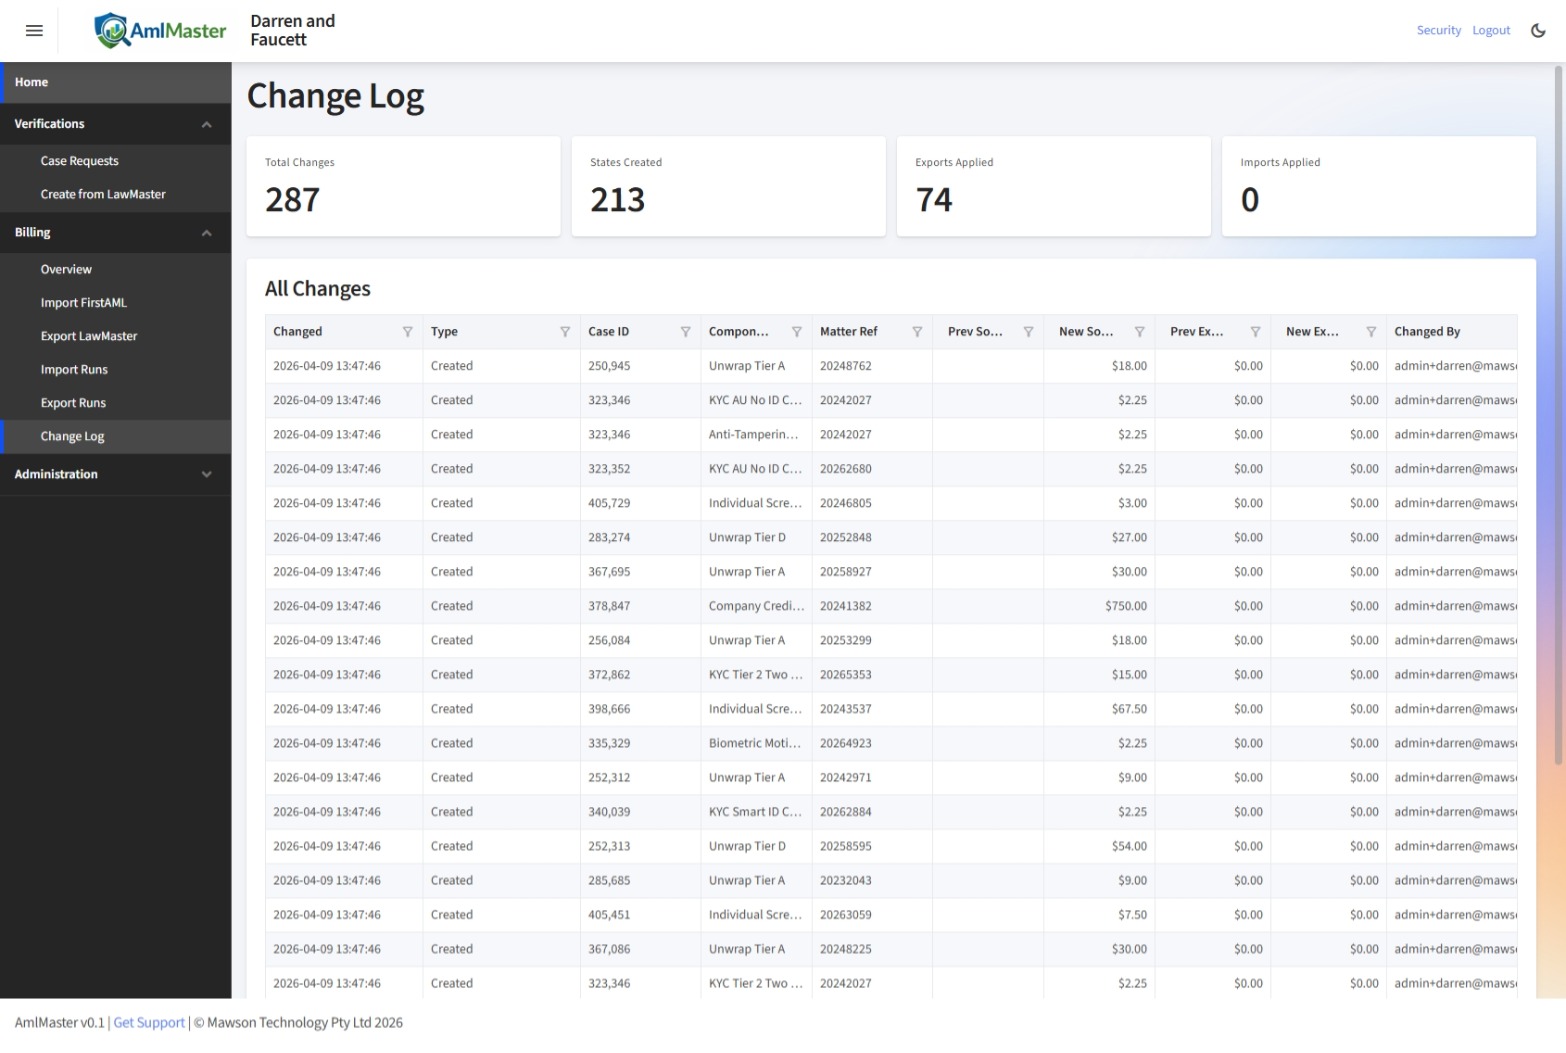
Task: Toggle dark mode with the moon icon
Action: [1537, 30]
